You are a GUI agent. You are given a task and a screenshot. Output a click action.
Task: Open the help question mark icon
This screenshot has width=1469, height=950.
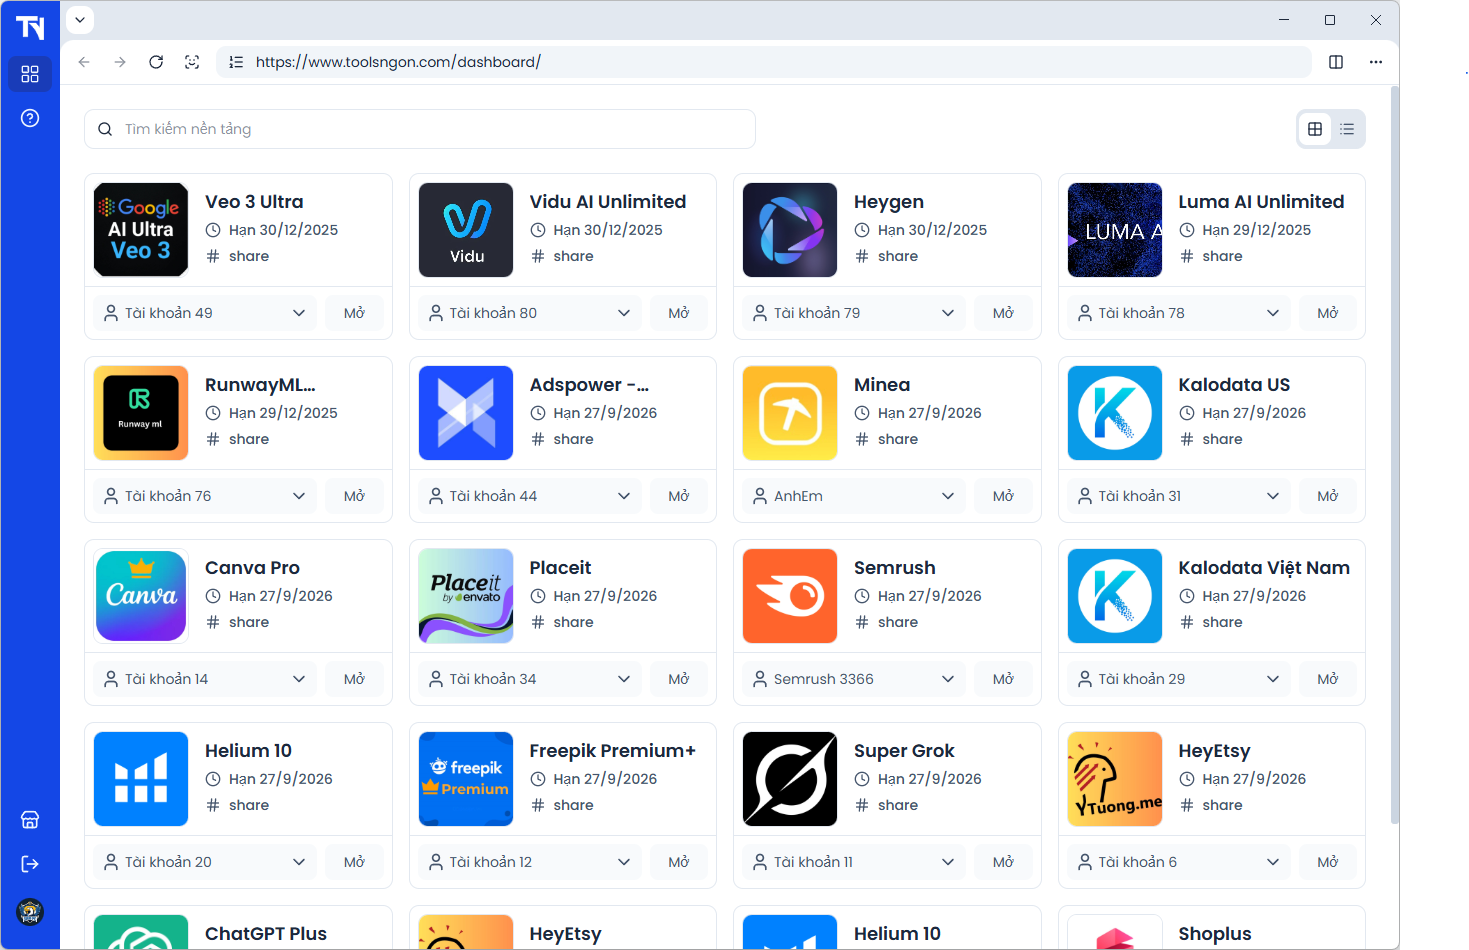coord(30,118)
